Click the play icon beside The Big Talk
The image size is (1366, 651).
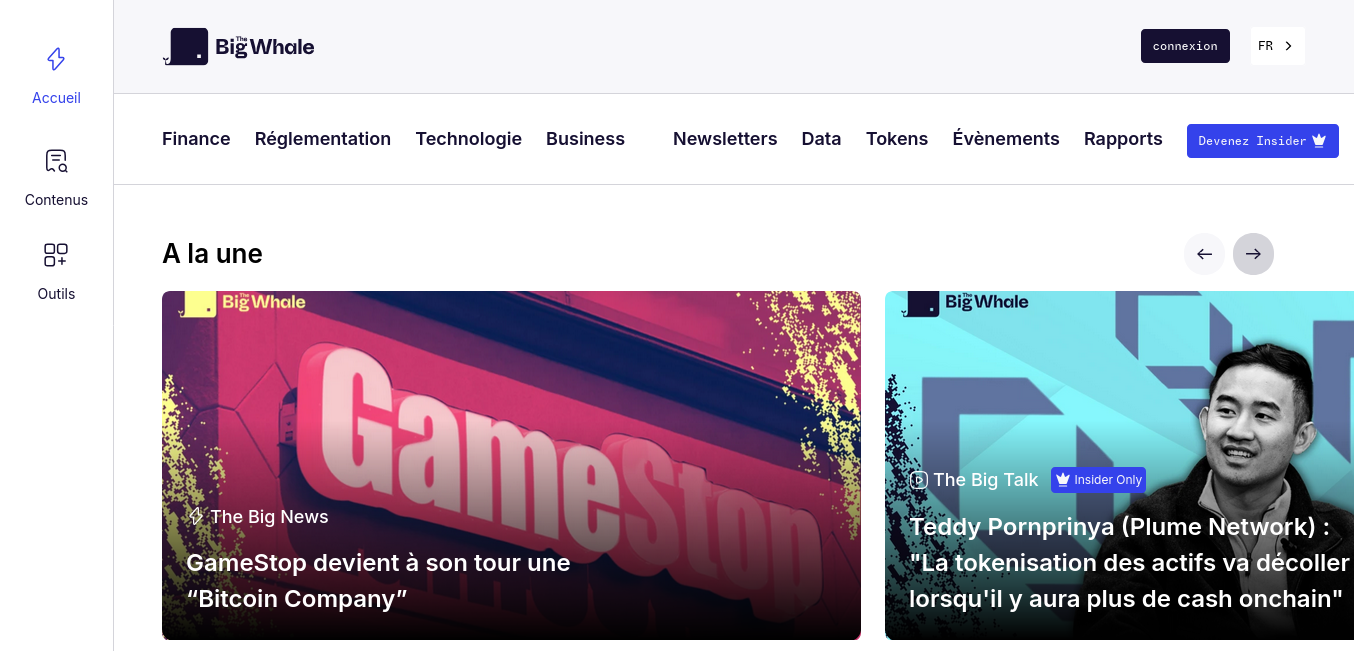(x=918, y=480)
